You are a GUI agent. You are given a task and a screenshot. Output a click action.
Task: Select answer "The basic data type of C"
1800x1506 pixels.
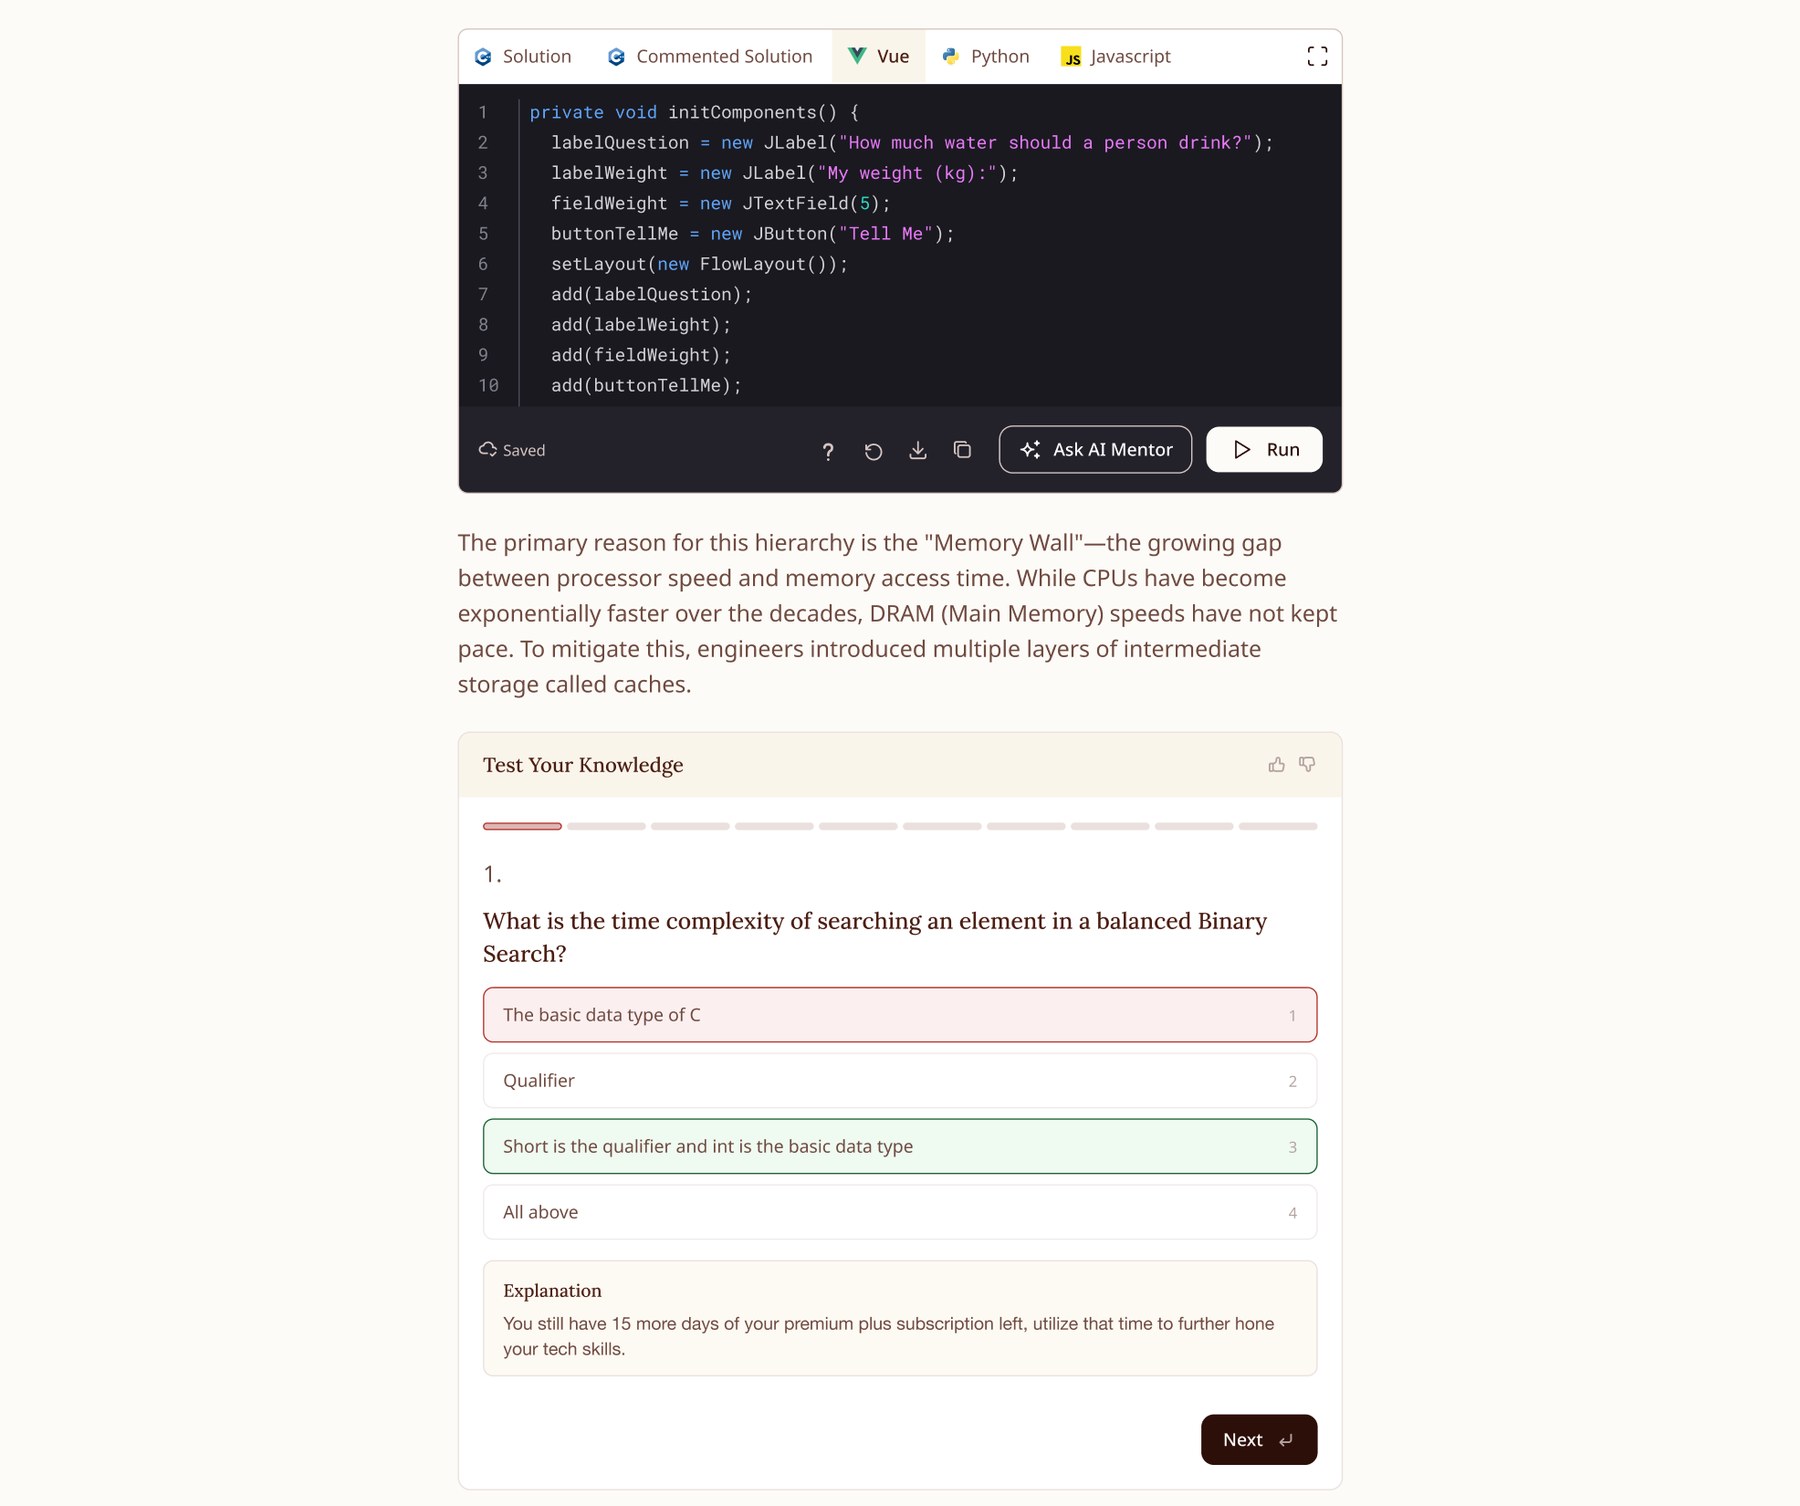pyautogui.click(x=900, y=1015)
